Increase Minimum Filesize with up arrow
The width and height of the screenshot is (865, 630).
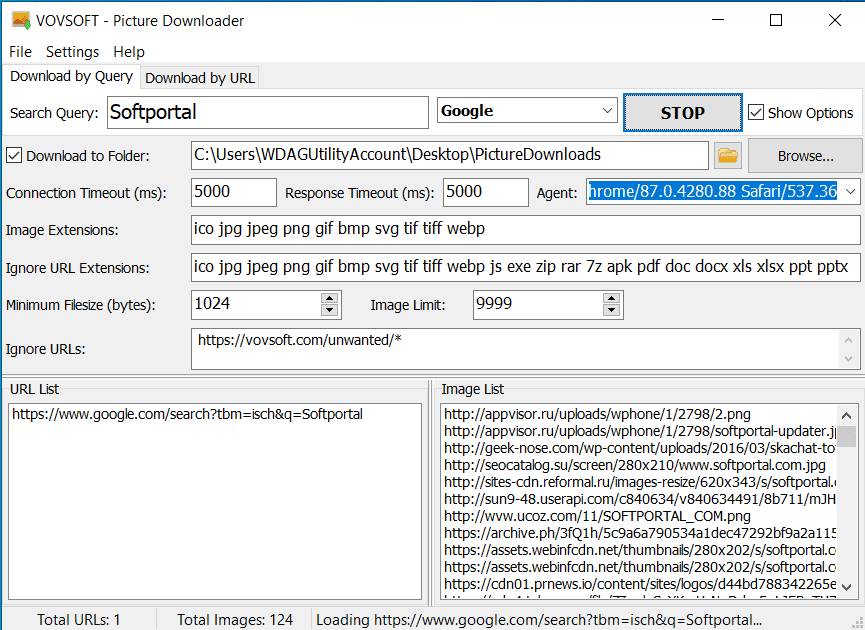pyautogui.click(x=329, y=298)
